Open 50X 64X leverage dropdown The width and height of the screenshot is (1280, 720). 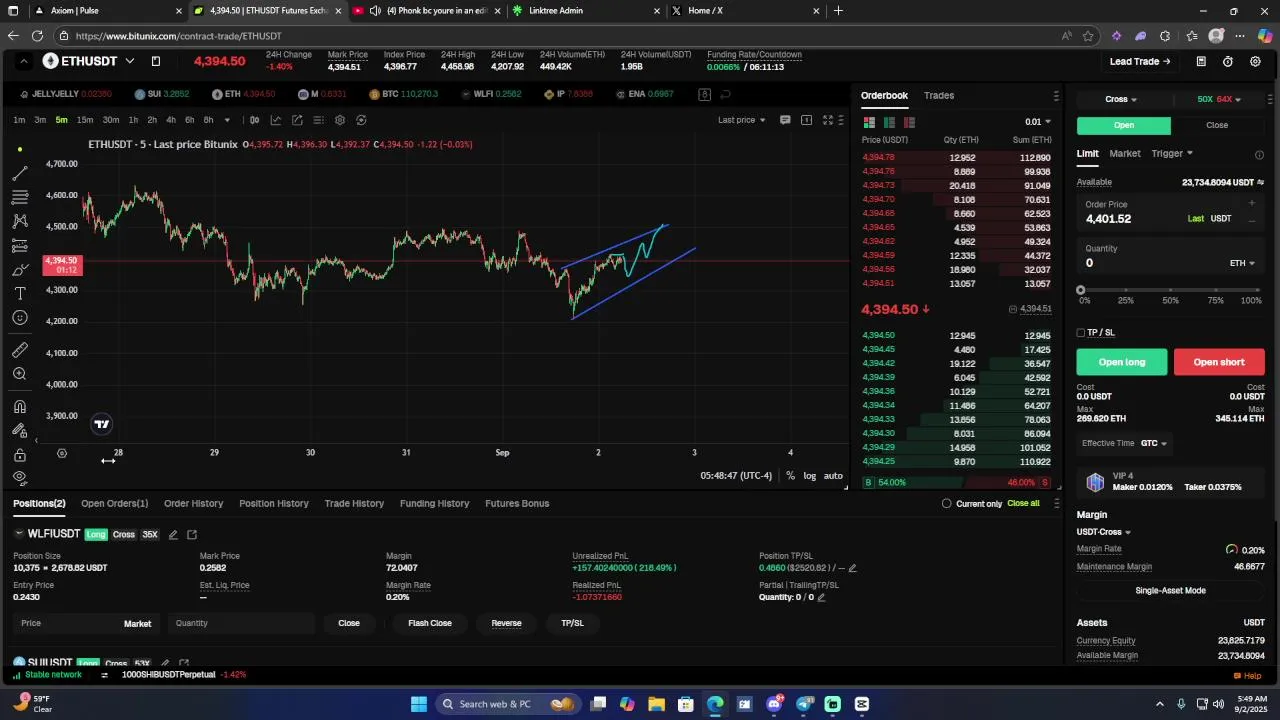pyautogui.click(x=1219, y=99)
